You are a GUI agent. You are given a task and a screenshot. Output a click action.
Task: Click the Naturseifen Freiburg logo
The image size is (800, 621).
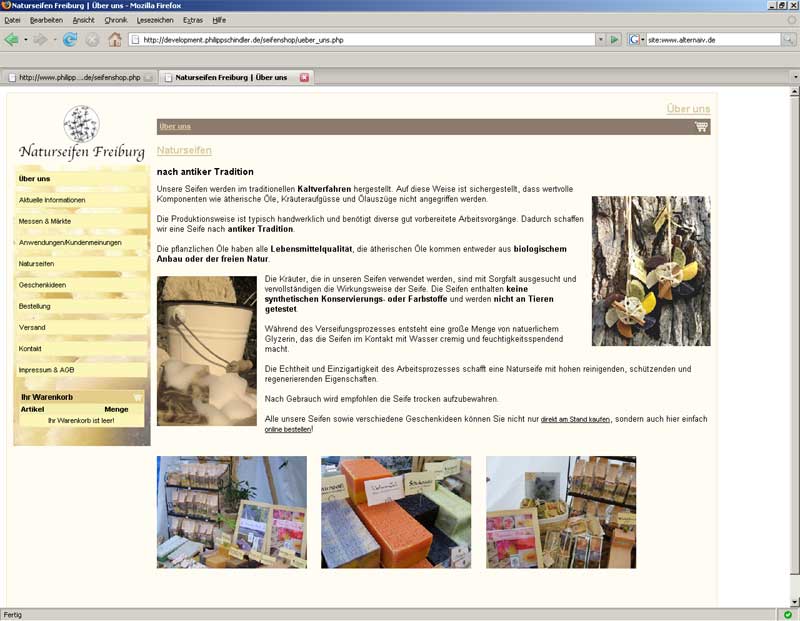tap(81, 134)
